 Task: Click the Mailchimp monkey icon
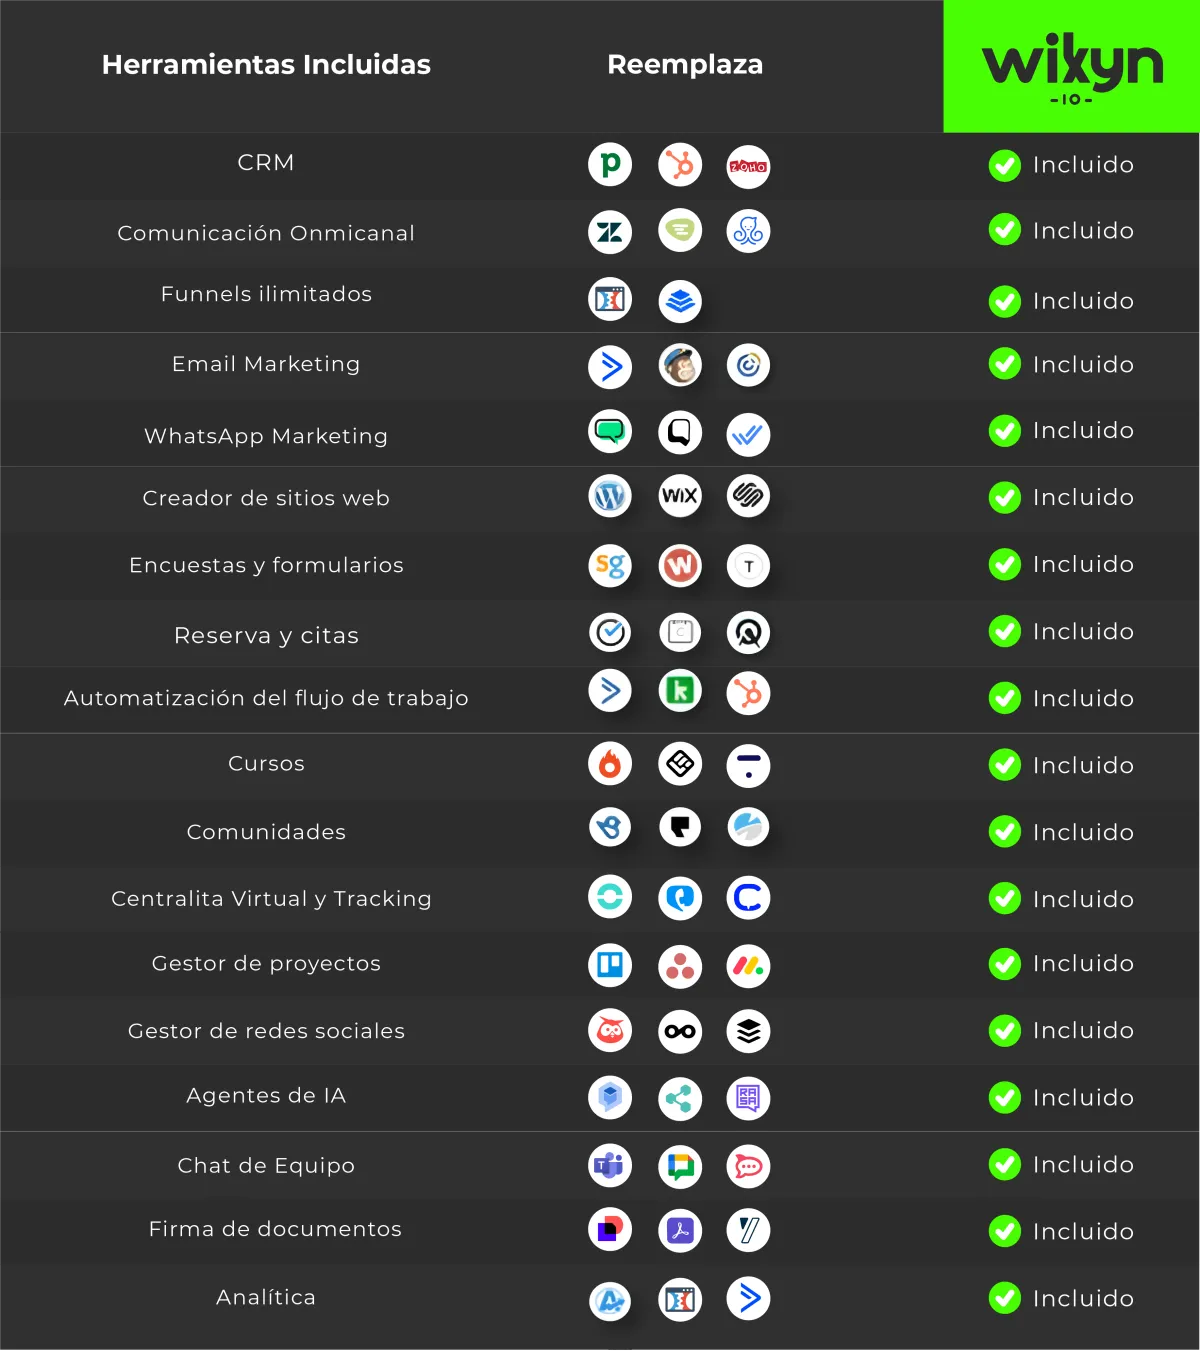point(680,365)
